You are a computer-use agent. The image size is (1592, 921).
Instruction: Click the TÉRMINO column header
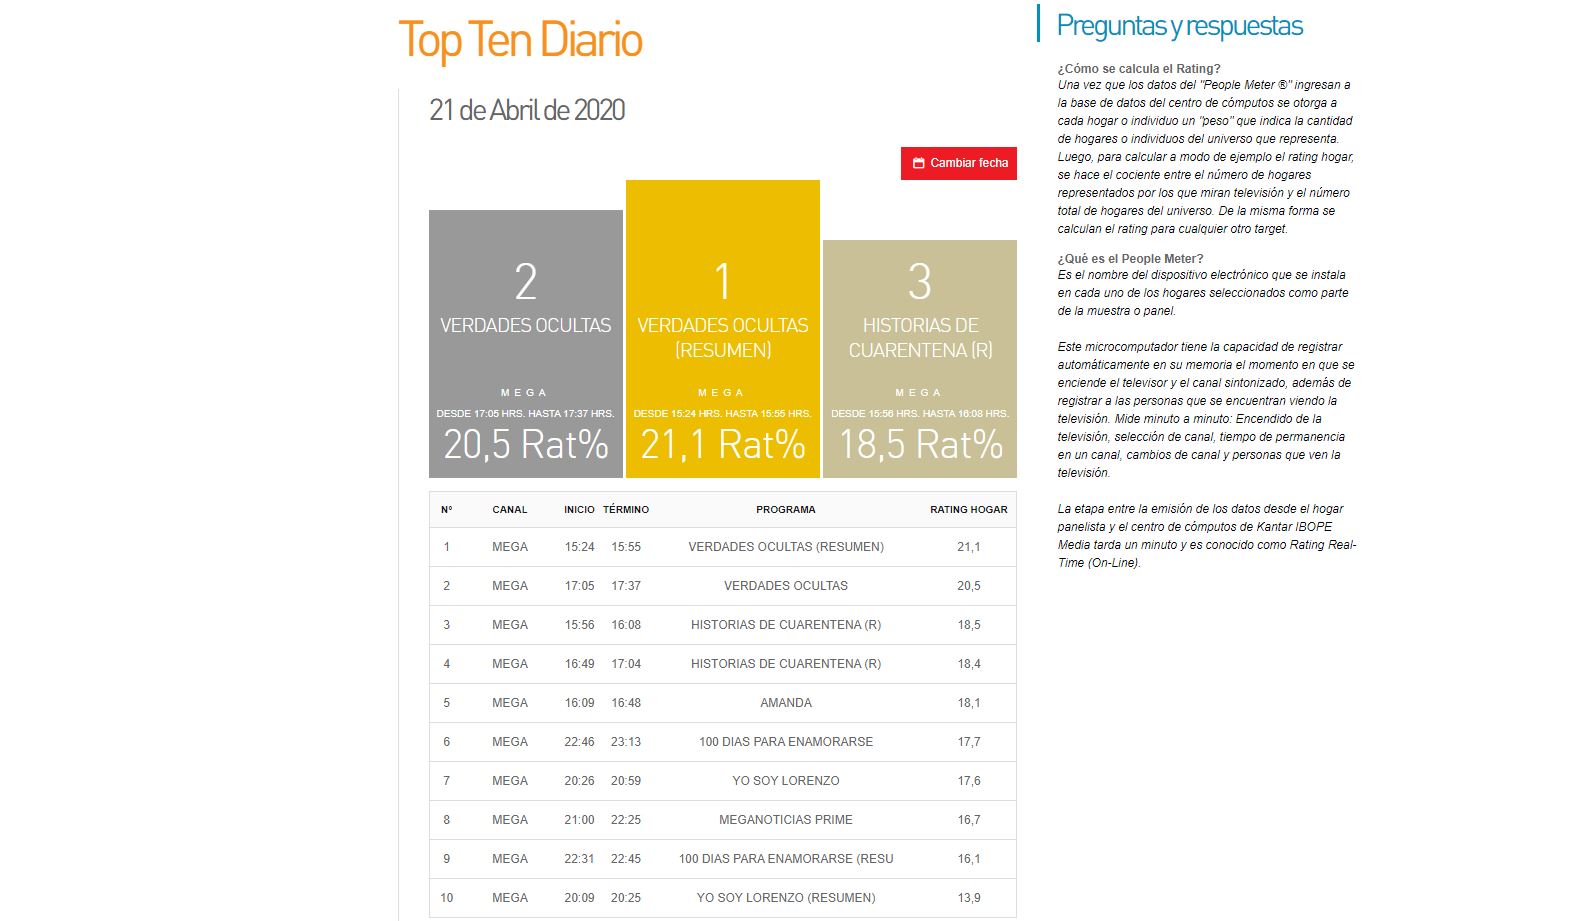[x=626, y=510]
